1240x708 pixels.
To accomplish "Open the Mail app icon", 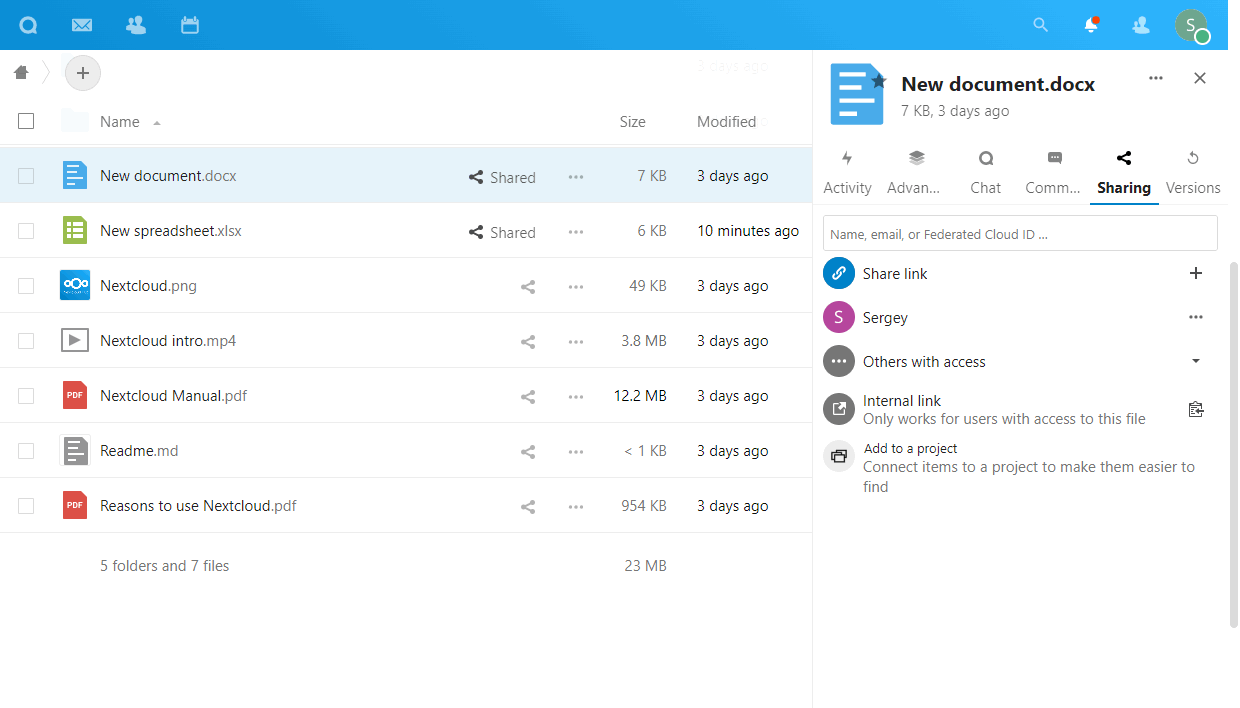I will pyautogui.click(x=82, y=25).
